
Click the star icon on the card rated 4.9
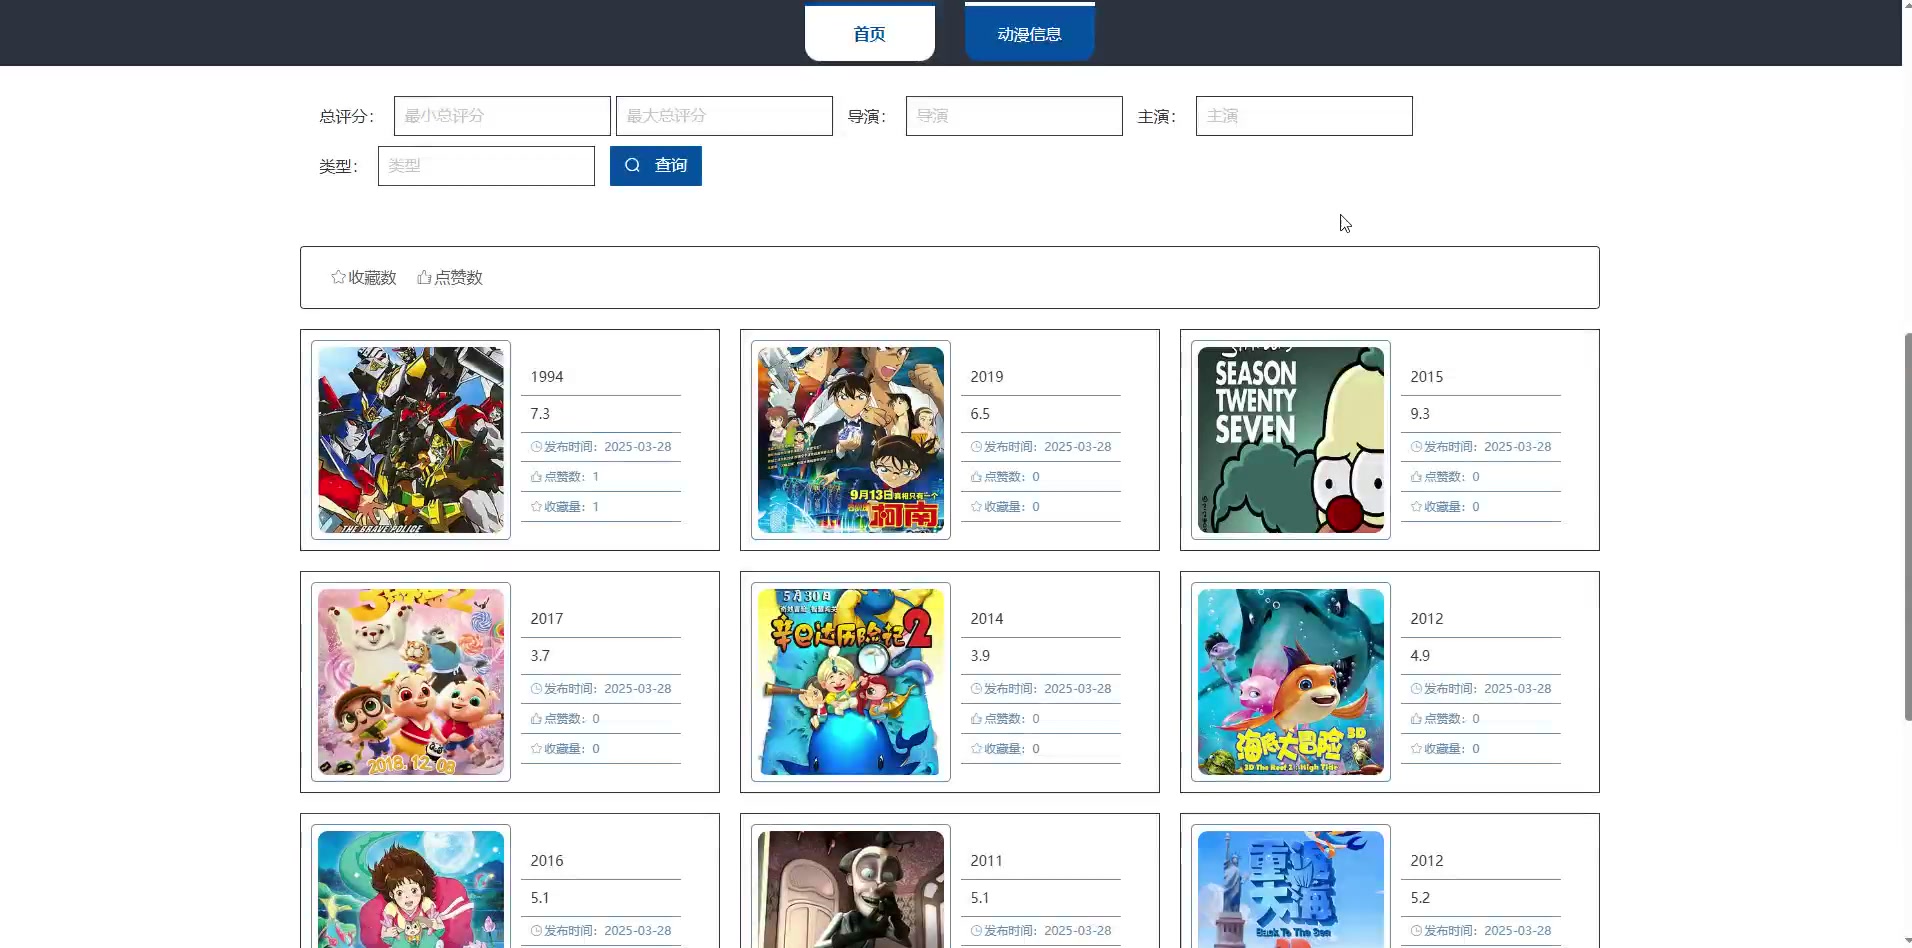click(x=1416, y=749)
